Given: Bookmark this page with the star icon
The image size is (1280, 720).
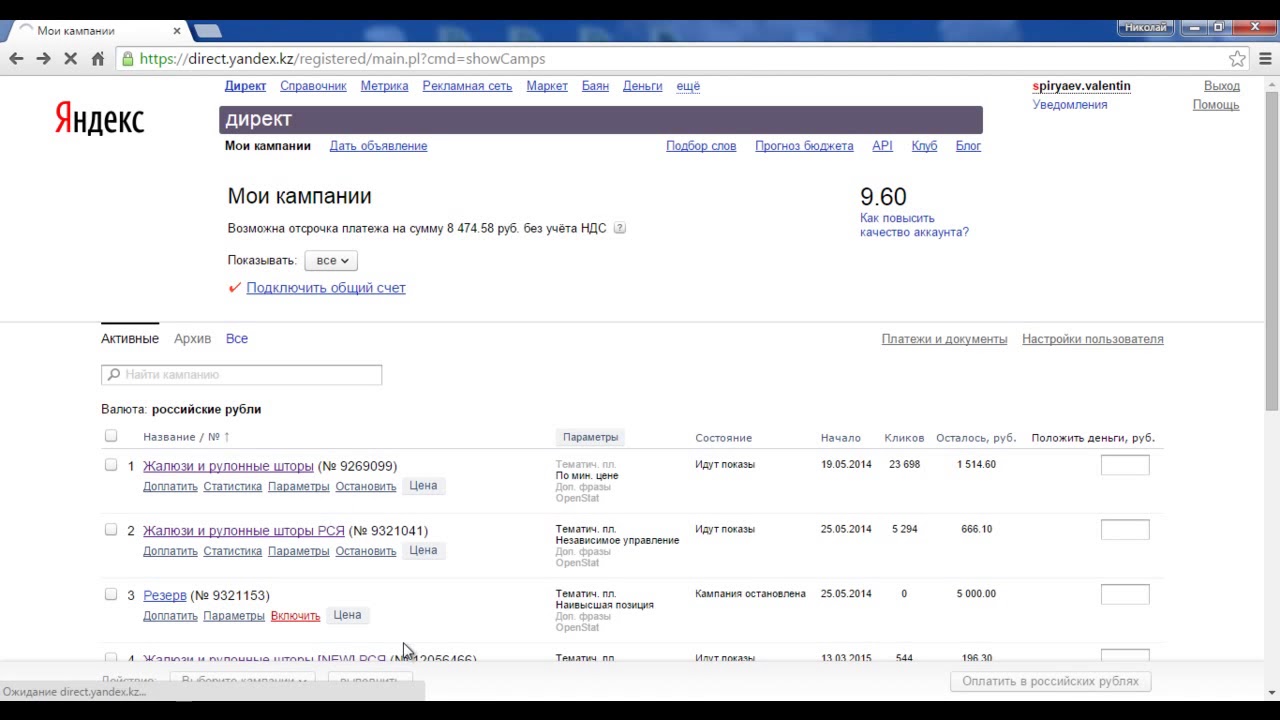Looking at the screenshot, I should 1238,59.
